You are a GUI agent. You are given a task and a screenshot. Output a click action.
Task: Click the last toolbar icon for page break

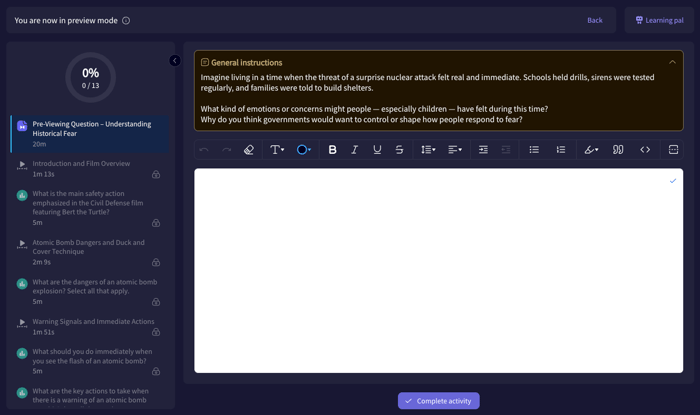pyautogui.click(x=673, y=150)
